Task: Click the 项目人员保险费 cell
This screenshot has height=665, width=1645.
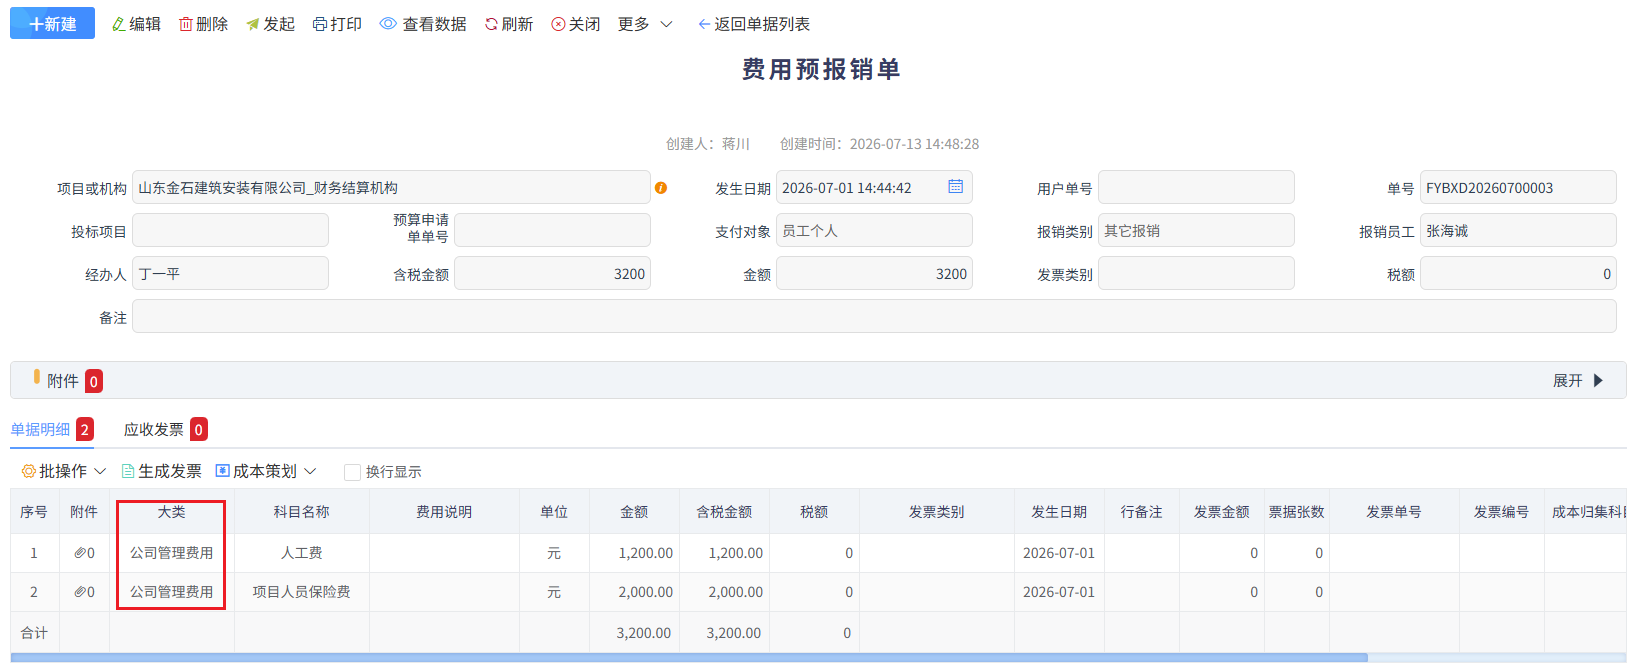Action: coord(302,592)
